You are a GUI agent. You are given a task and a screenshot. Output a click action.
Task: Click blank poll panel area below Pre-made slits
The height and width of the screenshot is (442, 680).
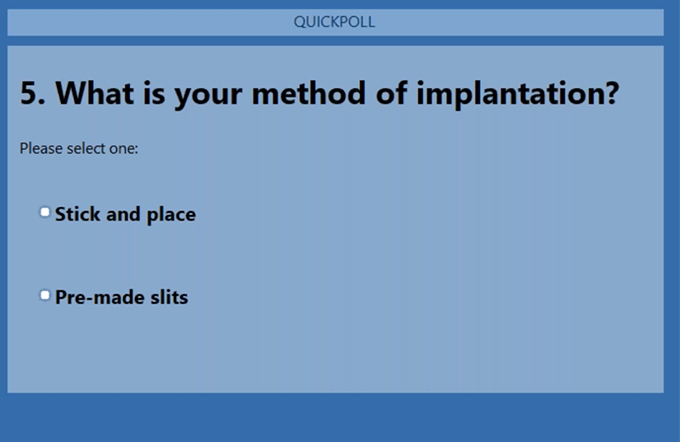pos(335,351)
